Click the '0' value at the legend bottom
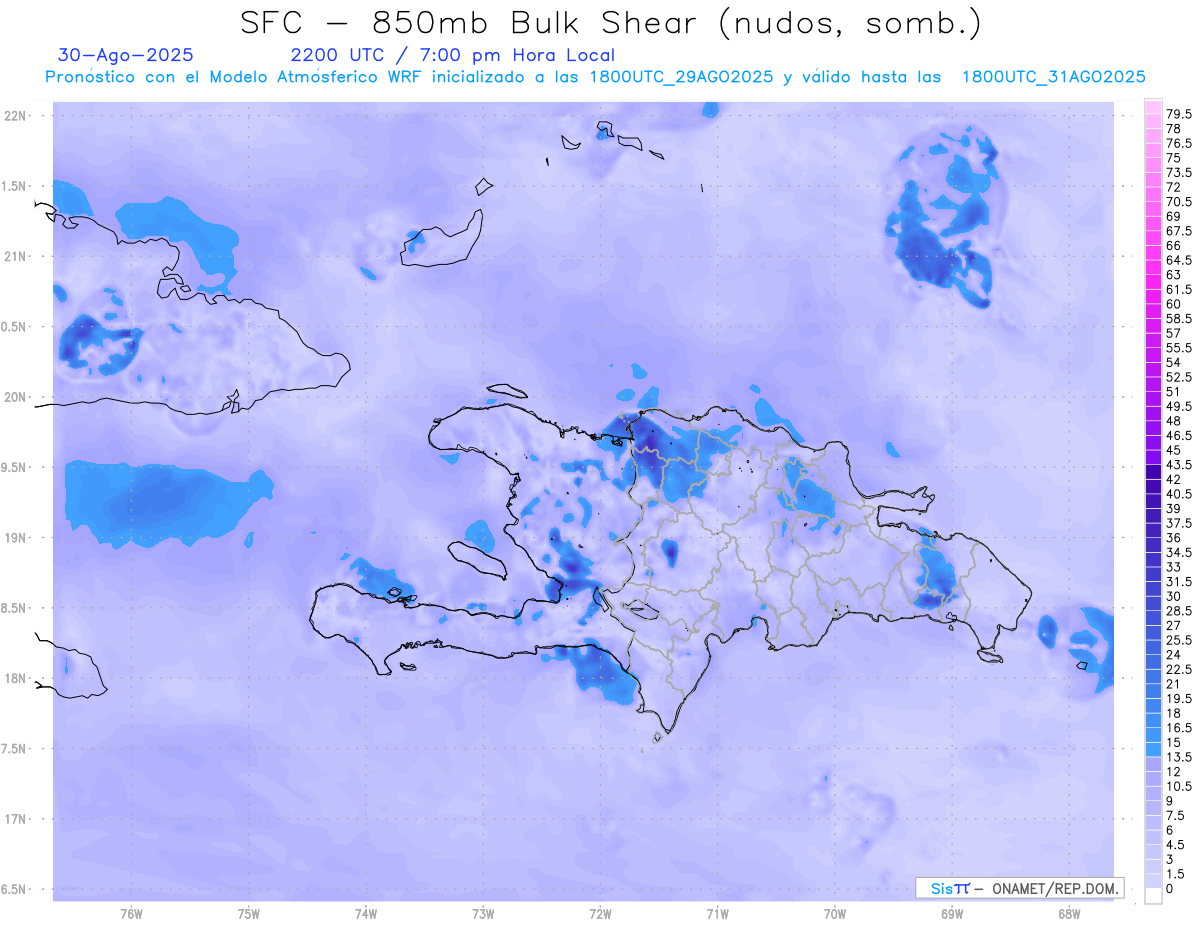This screenshot has height=927, width=1200. point(1170,889)
